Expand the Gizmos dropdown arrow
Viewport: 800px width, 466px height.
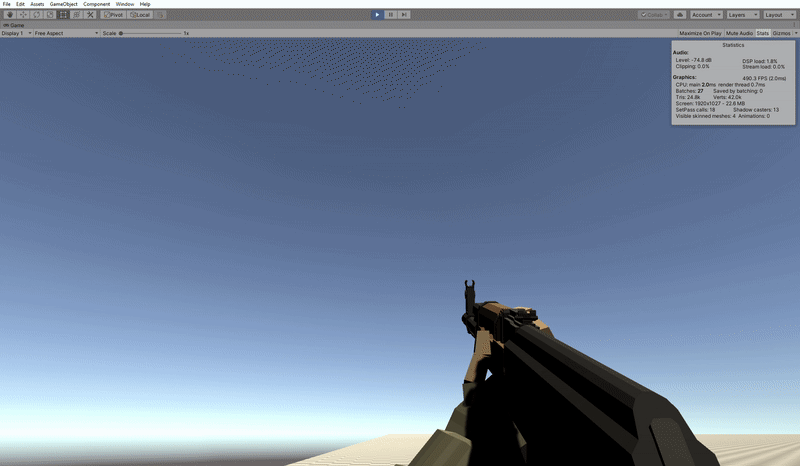coord(796,33)
